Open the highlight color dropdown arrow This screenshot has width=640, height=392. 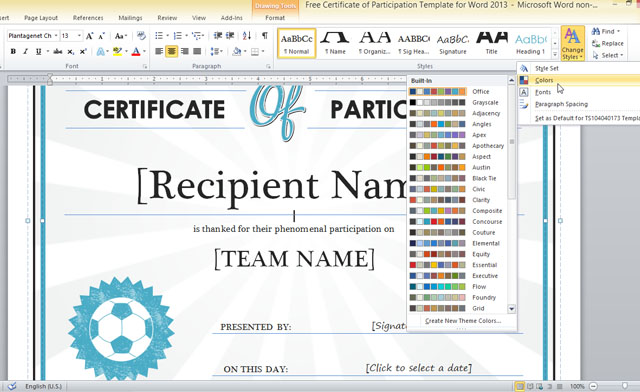coord(126,51)
